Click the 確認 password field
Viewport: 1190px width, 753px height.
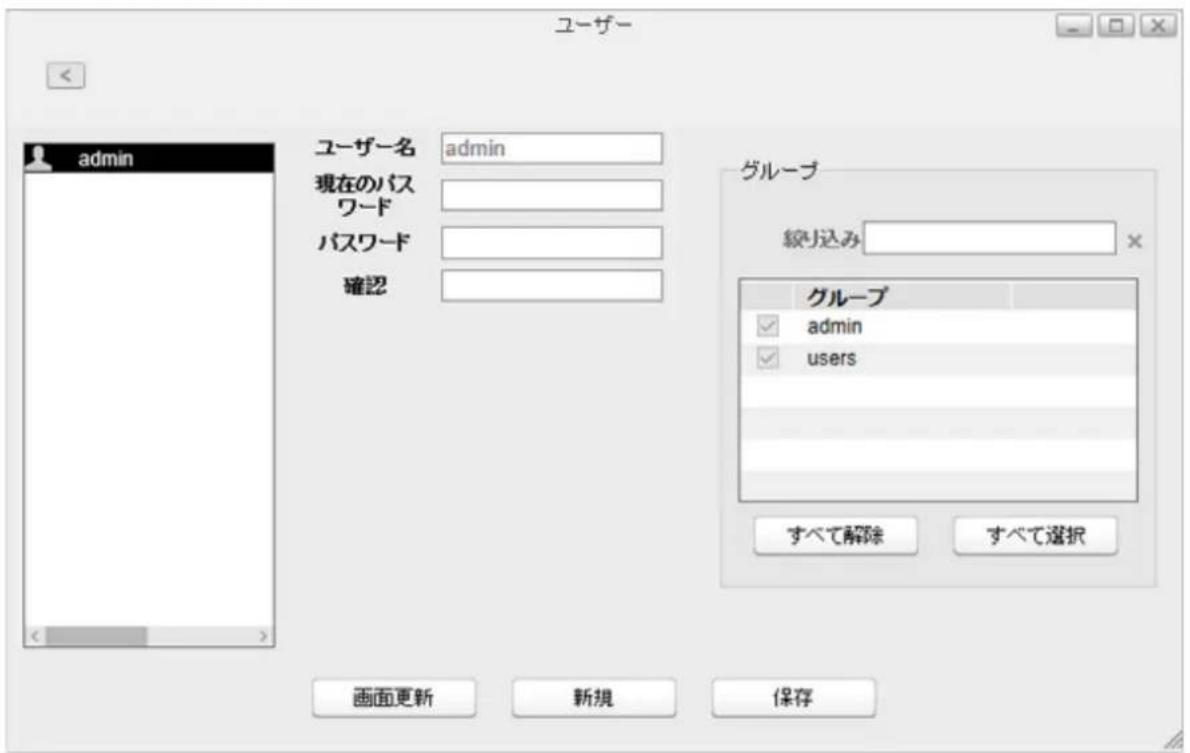point(552,286)
